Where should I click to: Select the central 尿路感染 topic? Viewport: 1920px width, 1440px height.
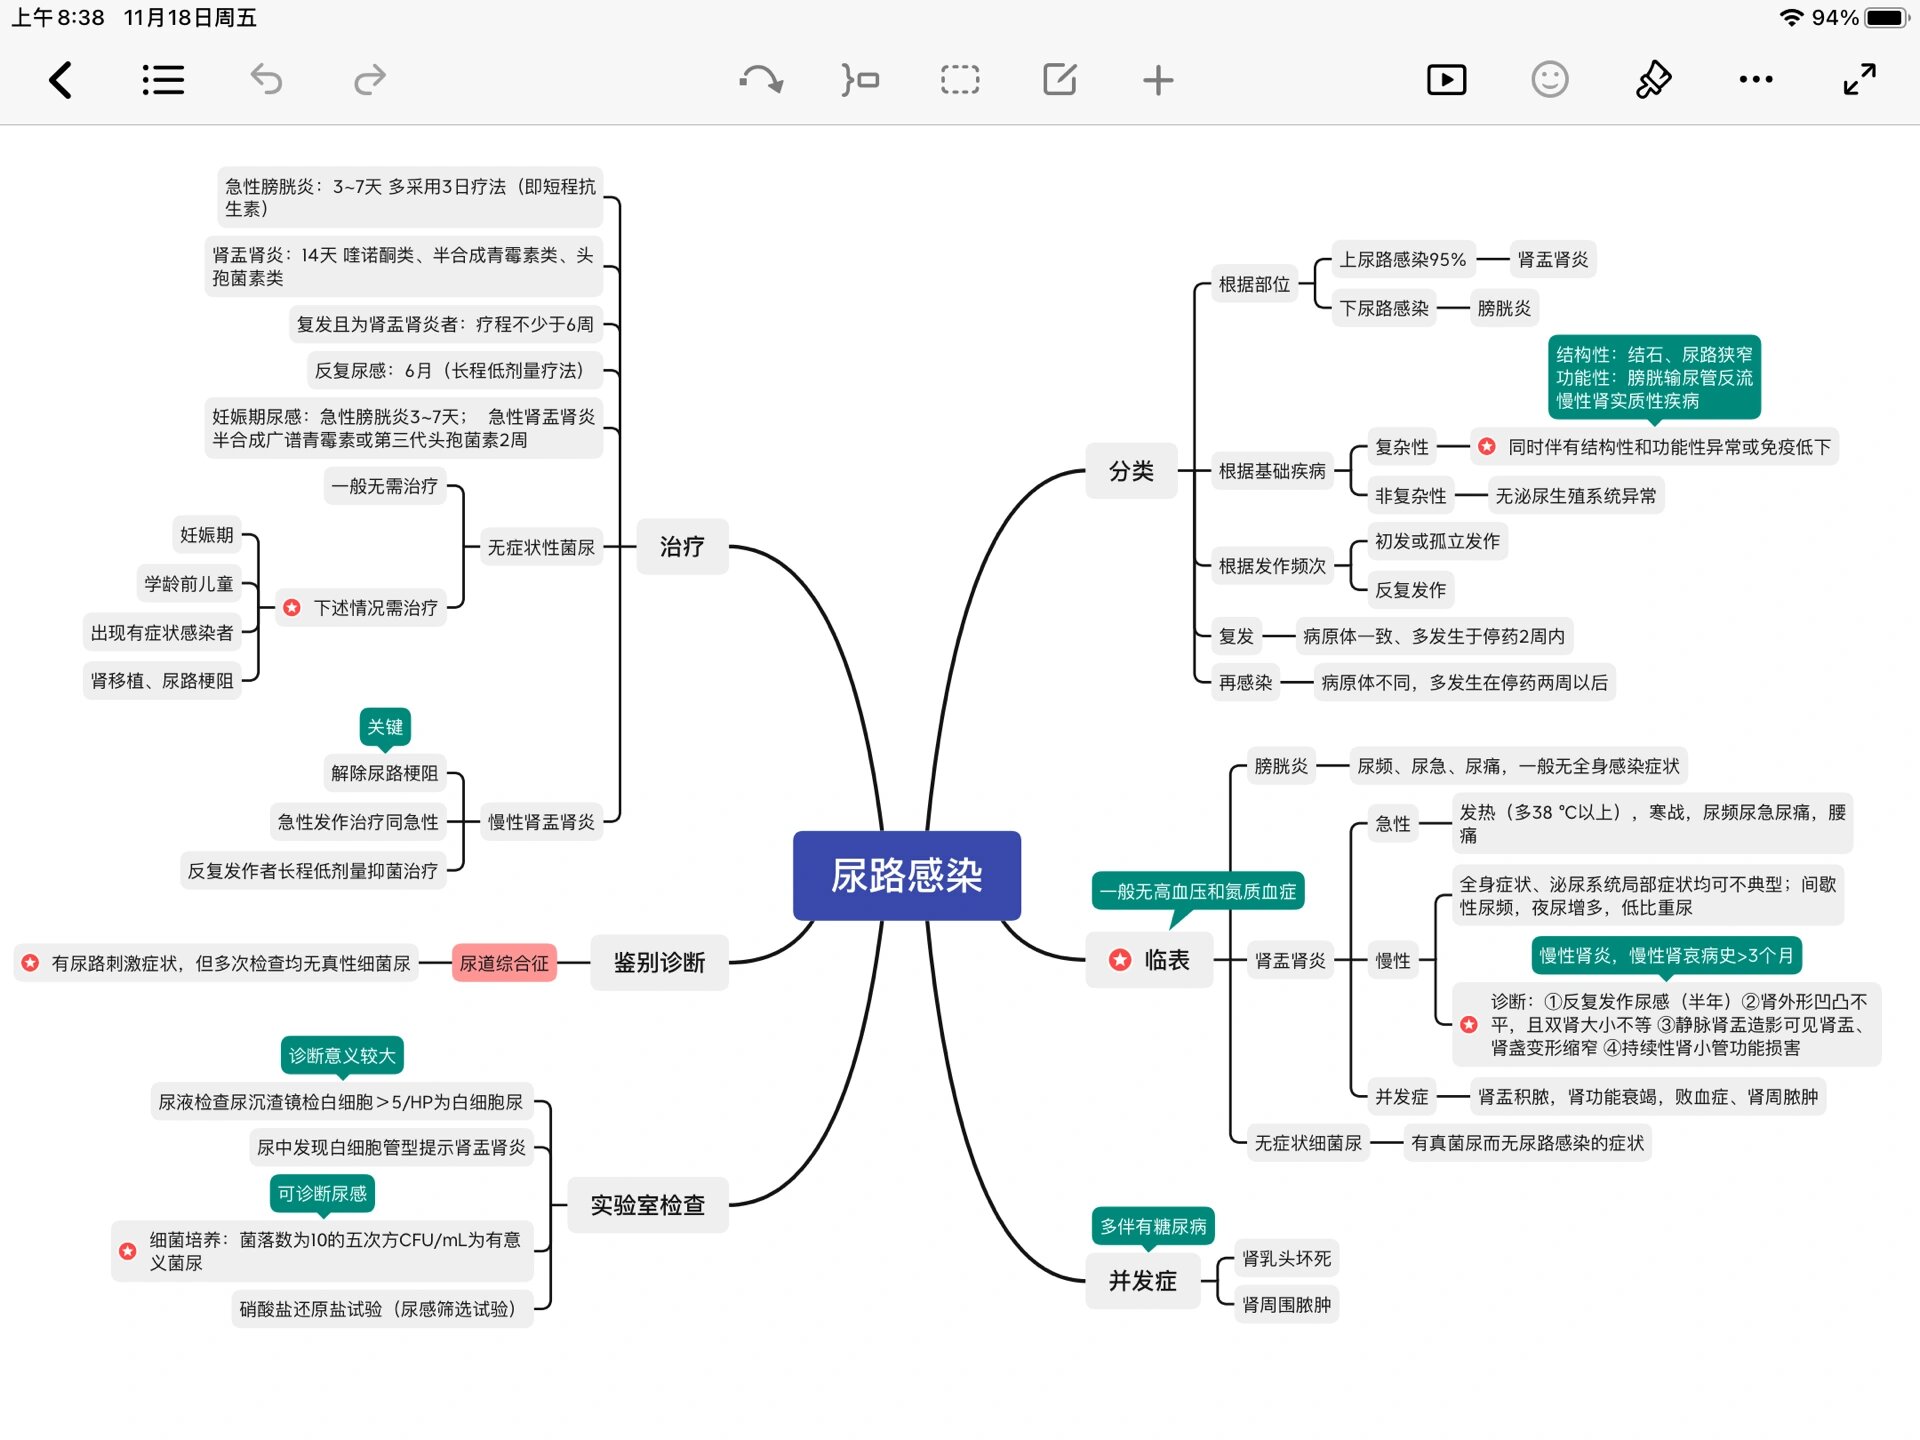coord(906,875)
